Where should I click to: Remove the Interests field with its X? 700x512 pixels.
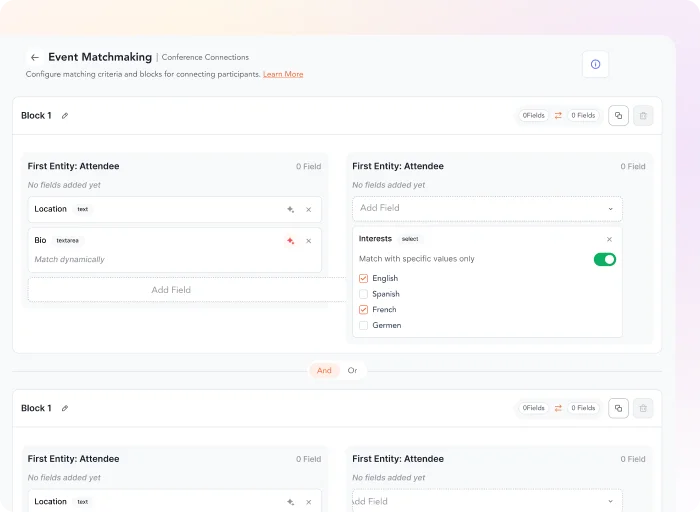coord(609,239)
